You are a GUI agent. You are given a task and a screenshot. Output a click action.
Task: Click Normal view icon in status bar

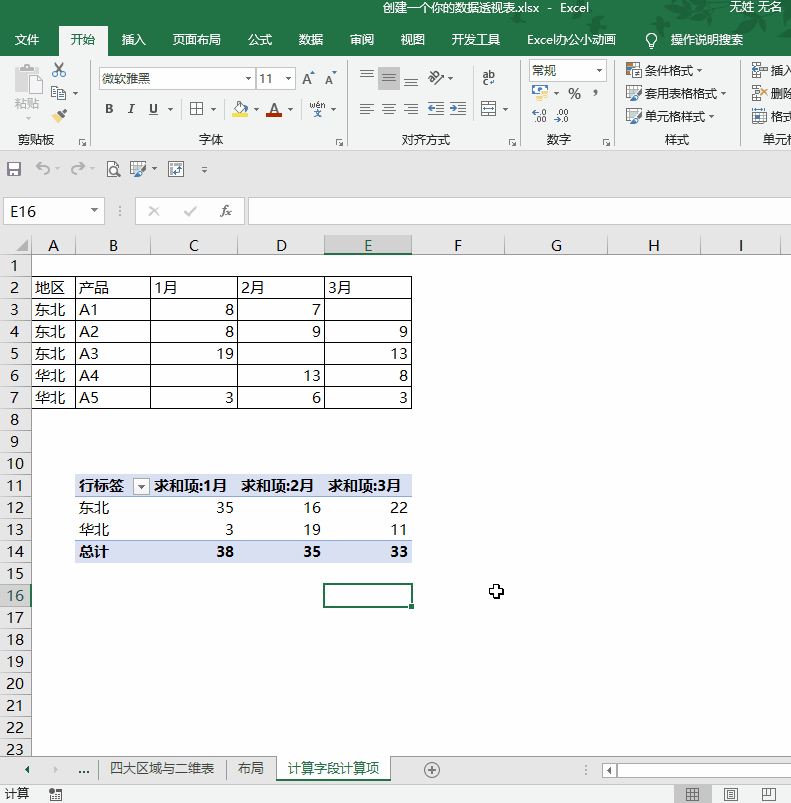point(692,794)
